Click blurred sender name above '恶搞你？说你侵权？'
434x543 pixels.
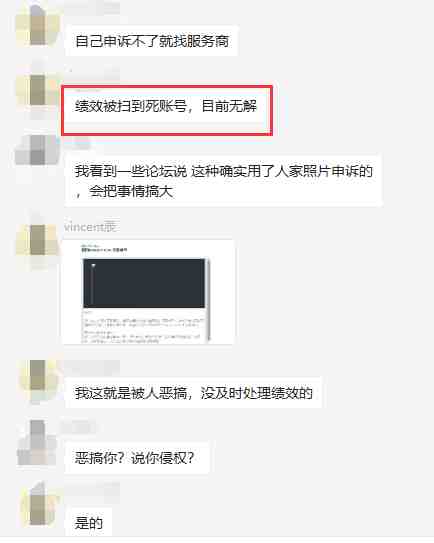[x=80, y=427]
